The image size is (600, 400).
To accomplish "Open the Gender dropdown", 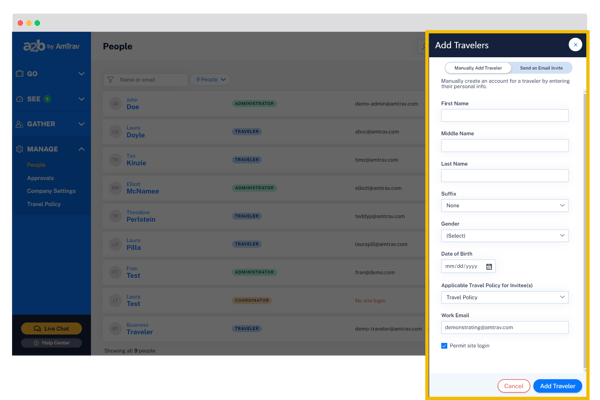I will tap(504, 236).
